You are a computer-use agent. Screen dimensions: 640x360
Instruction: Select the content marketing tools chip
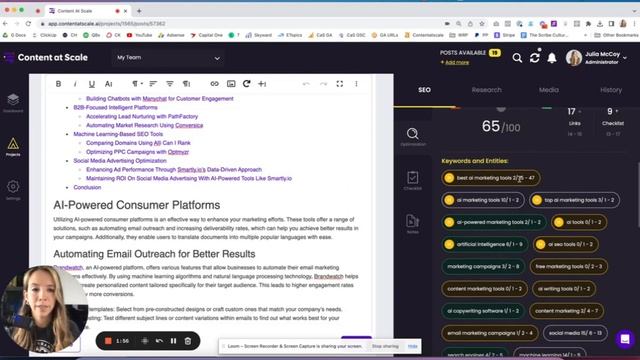pos(484,289)
